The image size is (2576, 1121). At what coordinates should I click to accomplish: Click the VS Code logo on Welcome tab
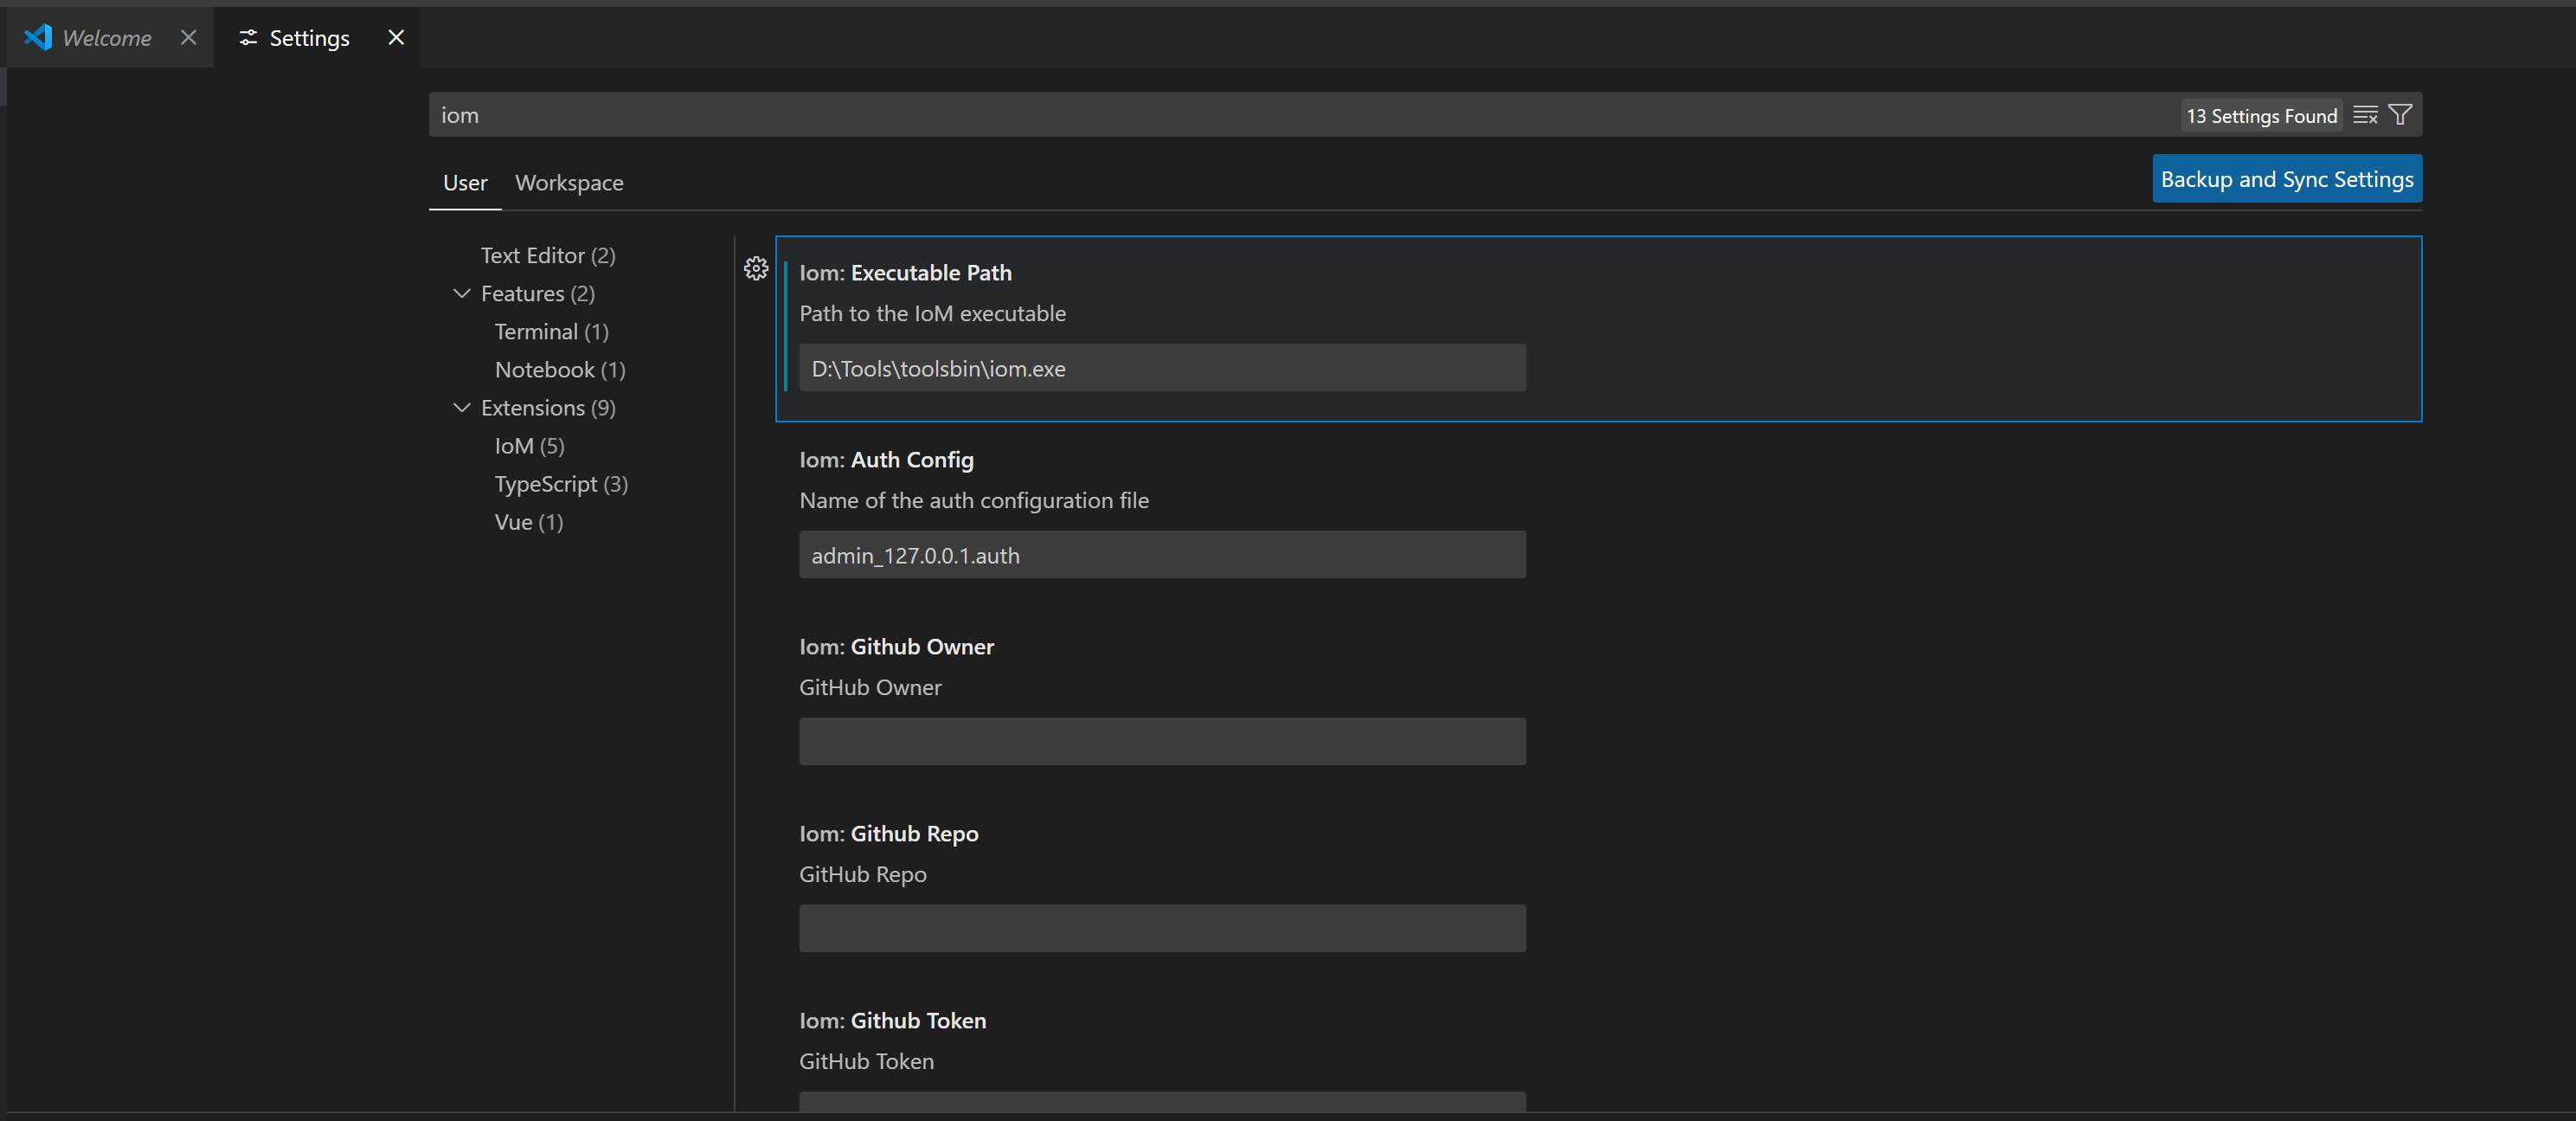tap(38, 37)
